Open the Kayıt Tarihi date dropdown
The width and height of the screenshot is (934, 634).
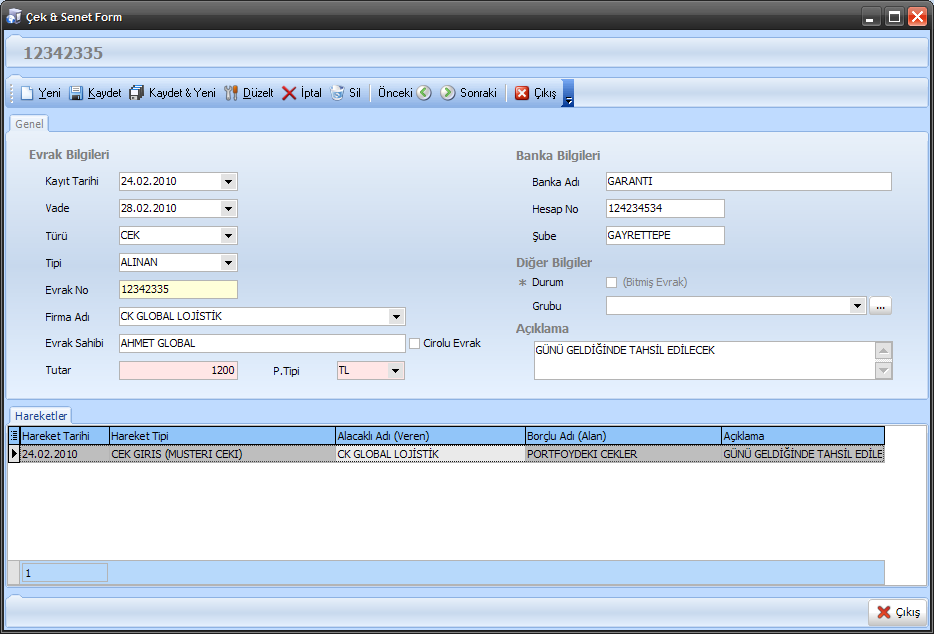pyautogui.click(x=228, y=182)
